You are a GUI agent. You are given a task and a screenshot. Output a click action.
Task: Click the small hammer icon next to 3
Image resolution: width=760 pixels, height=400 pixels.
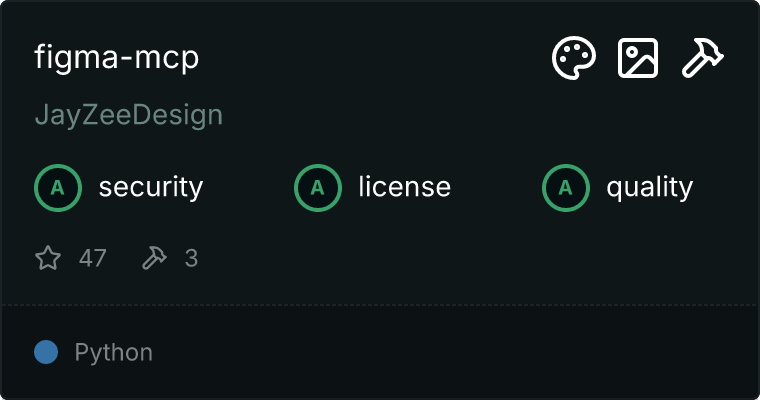154,258
